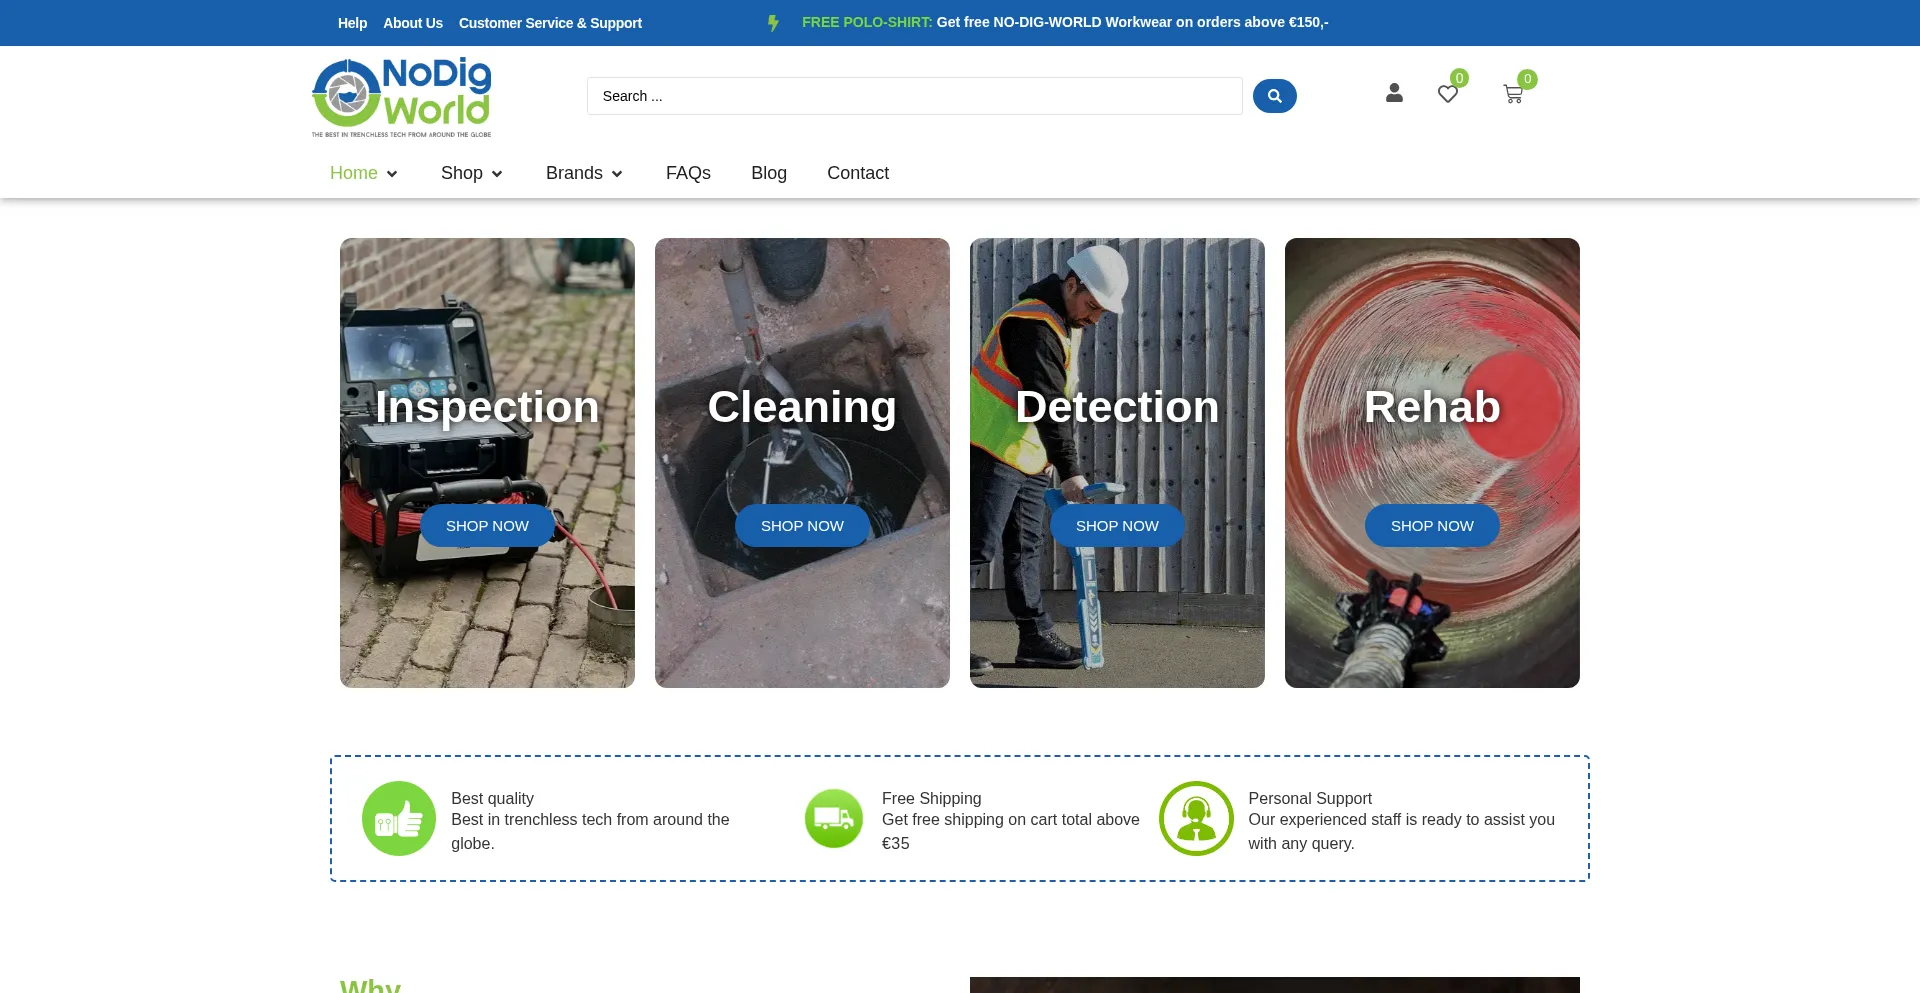Click Shop Now on the Rehab card
The width and height of the screenshot is (1920, 993).
pyautogui.click(x=1432, y=526)
